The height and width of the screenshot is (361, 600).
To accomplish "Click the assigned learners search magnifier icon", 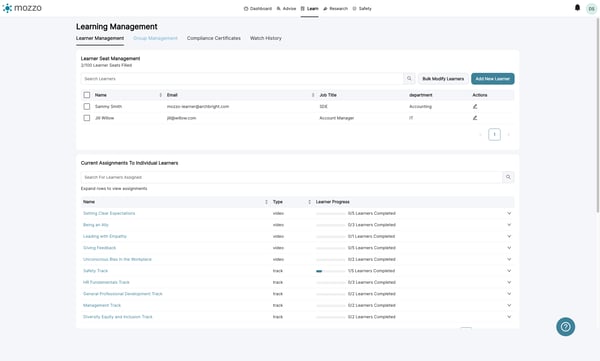I will coord(508,177).
